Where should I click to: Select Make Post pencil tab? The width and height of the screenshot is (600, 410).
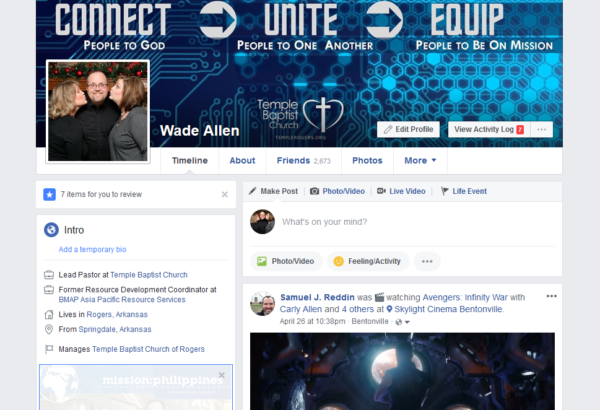273,191
